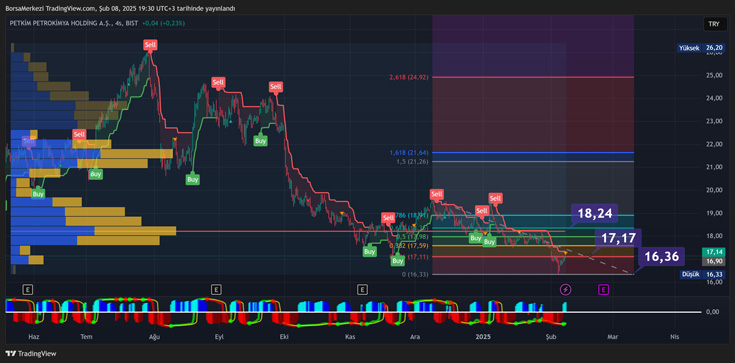Click the 22,00 price axis label
The height and width of the screenshot is (363, 735).
point(713,144)
